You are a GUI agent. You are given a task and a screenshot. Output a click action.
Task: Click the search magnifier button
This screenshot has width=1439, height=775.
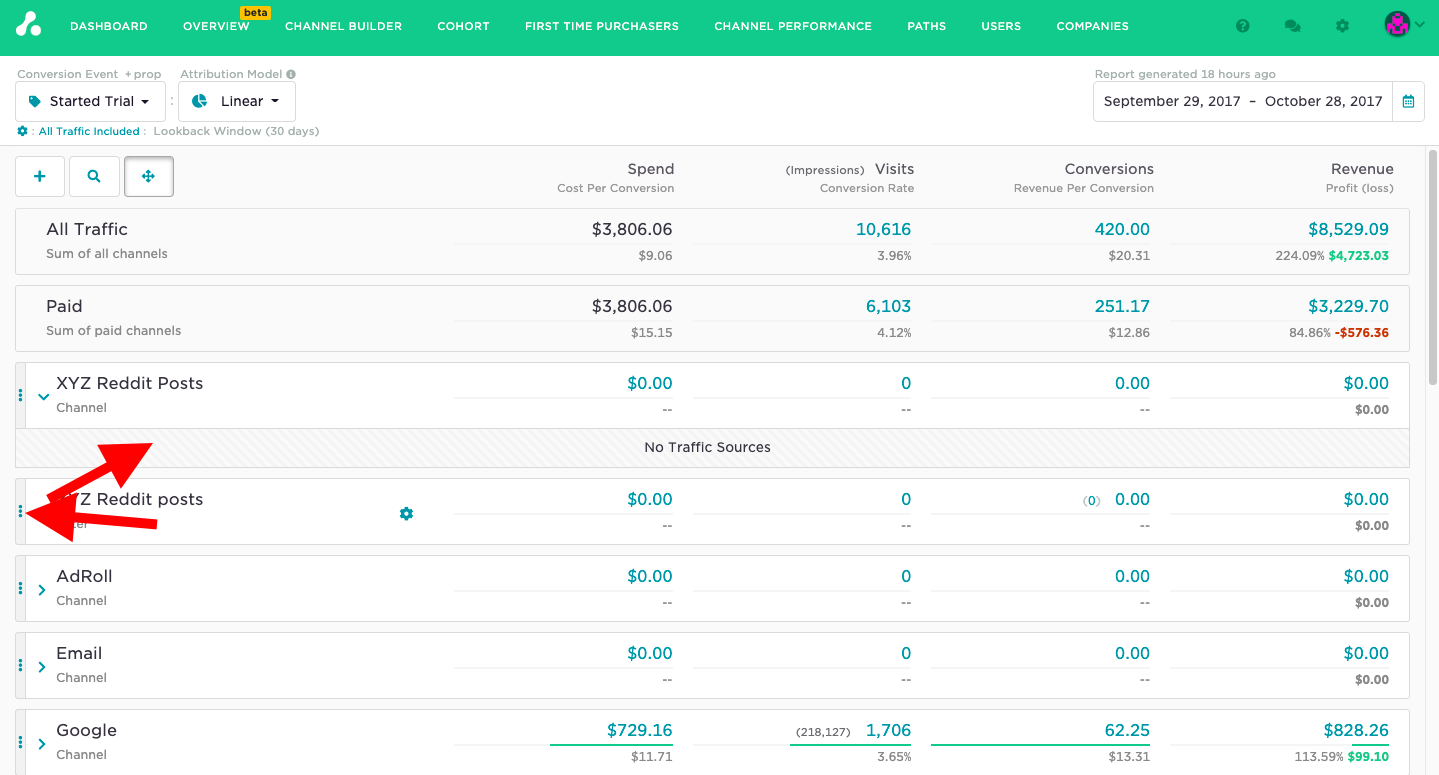coord(94,176)
